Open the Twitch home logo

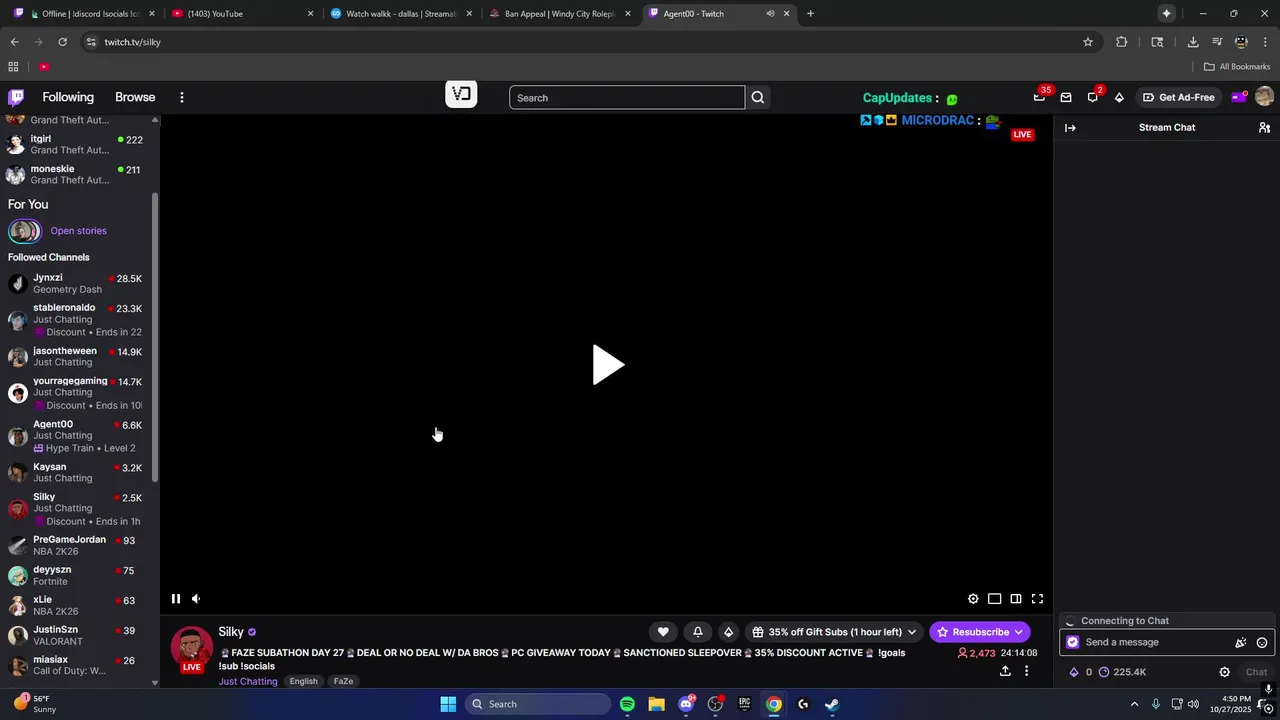[x=16, y=97]
